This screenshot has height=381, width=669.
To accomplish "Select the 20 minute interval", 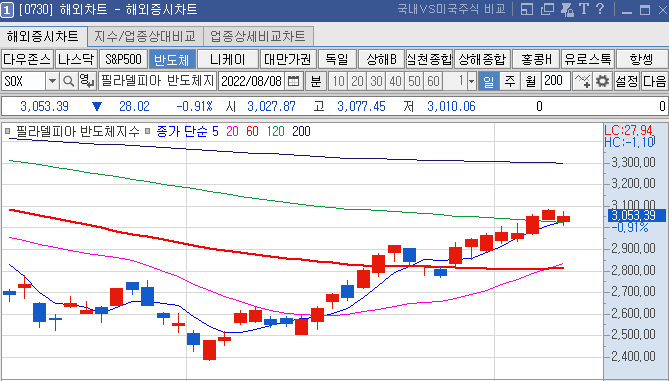I will [x=357, y=81].
